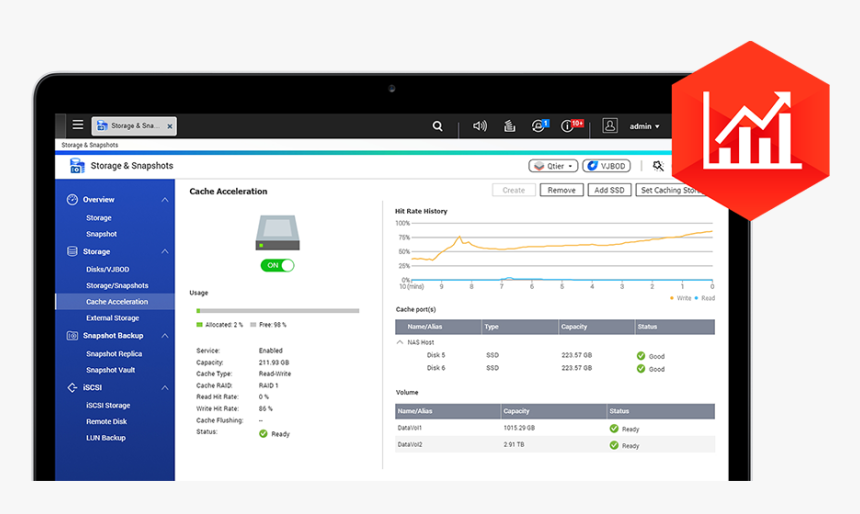This screenshot has width=860, height=514.
Task: Click the Free gray legend square
Action: point(253,325)
